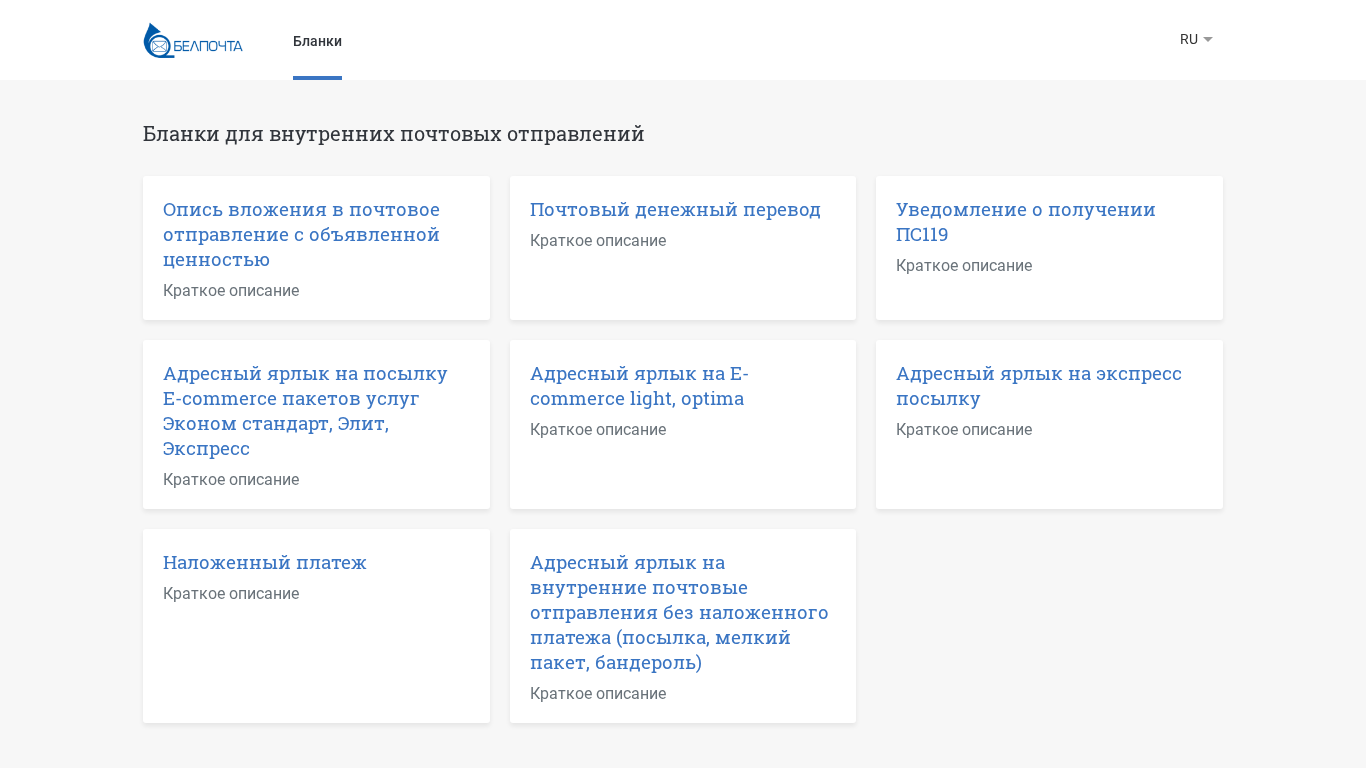Open Адресный ярлык на экспресс посылку
This screenshot has width=1366, height=768.
(1038, 386)
